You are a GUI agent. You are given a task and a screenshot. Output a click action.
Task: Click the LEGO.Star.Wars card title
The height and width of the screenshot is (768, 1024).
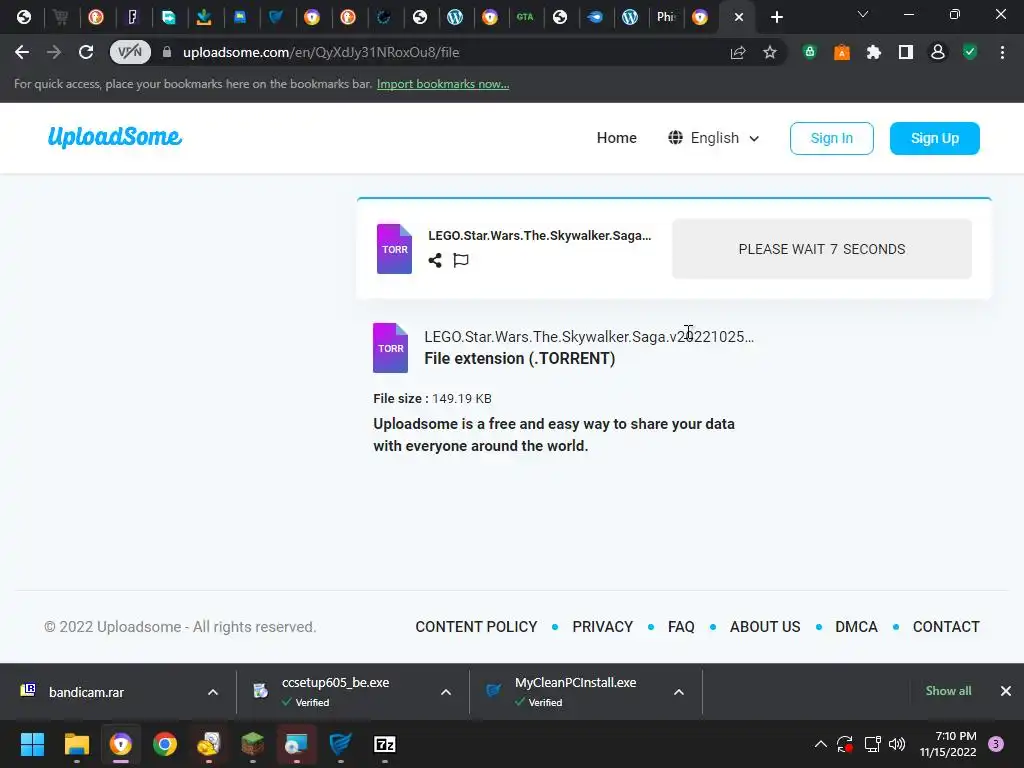(539, 236)
